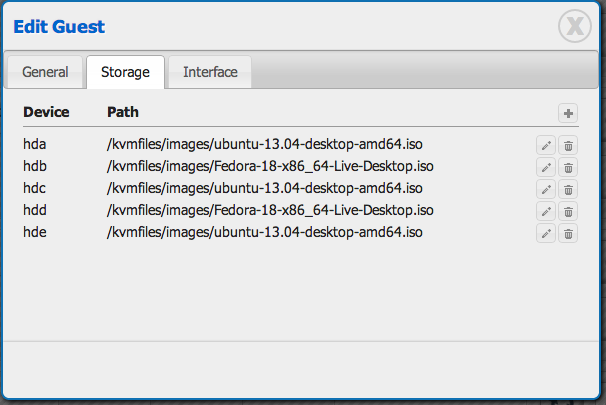Viewport: 606px width, 405px height.
Task: Open edit for hdd device
Action: pos(546,211)
